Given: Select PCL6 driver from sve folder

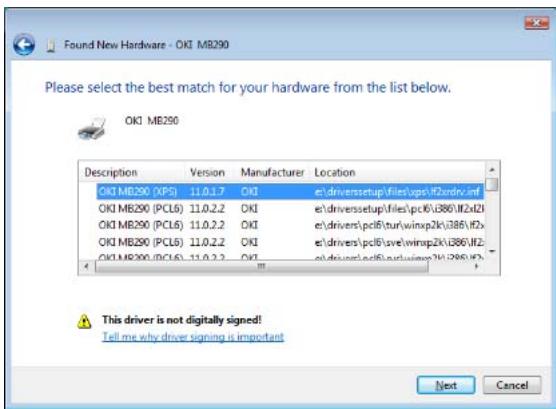Looking at the screenshot, I should [x=290, y=242].
